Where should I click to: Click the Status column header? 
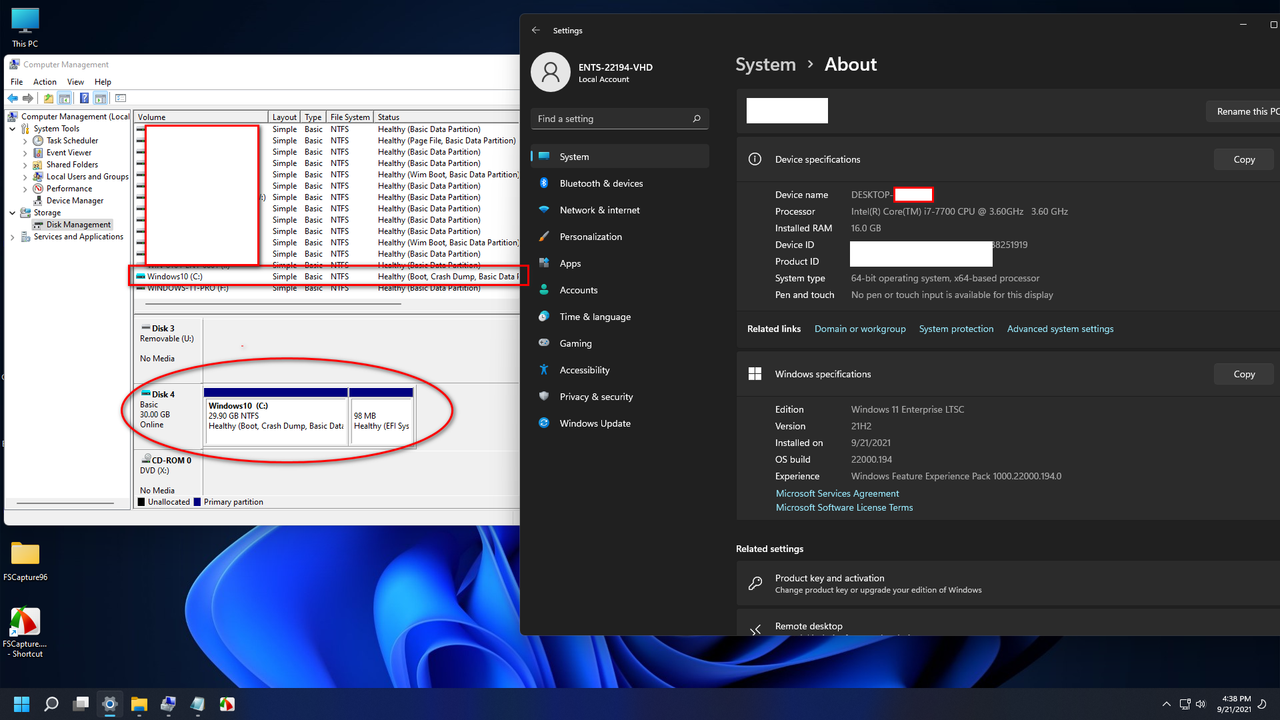(x=447, y=117)
